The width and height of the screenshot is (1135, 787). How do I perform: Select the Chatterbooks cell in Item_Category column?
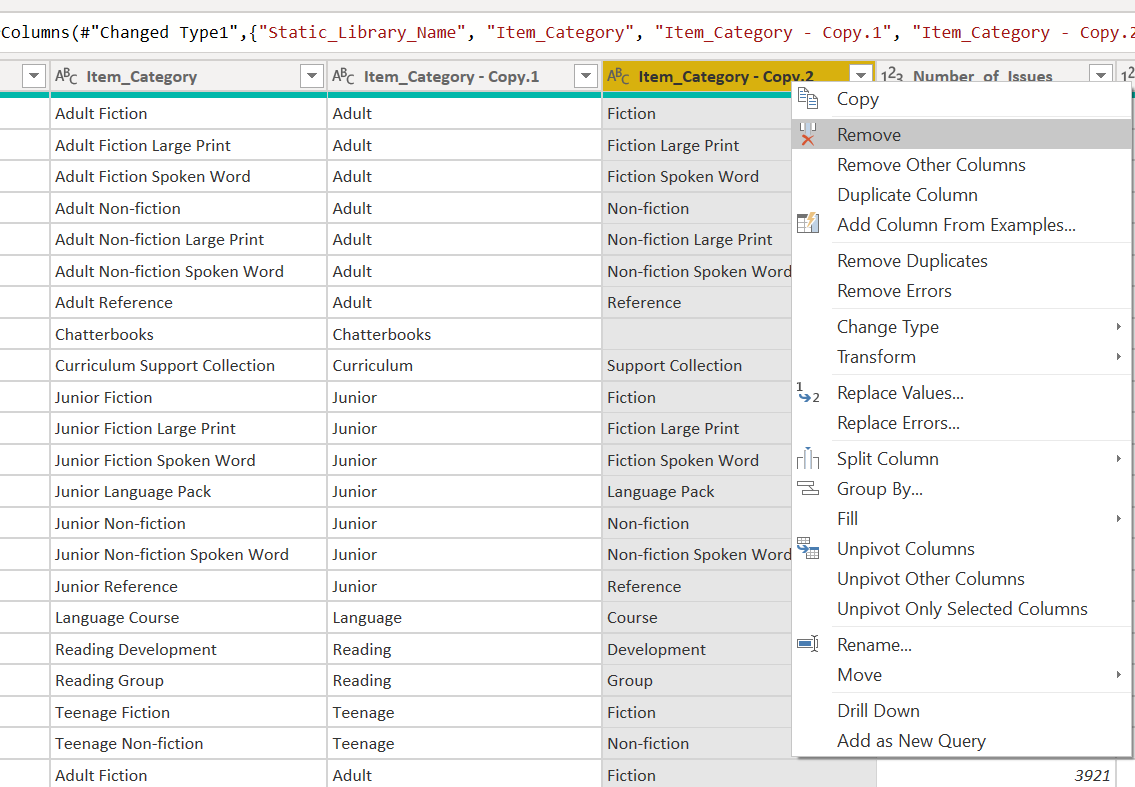tap(188, 334)
